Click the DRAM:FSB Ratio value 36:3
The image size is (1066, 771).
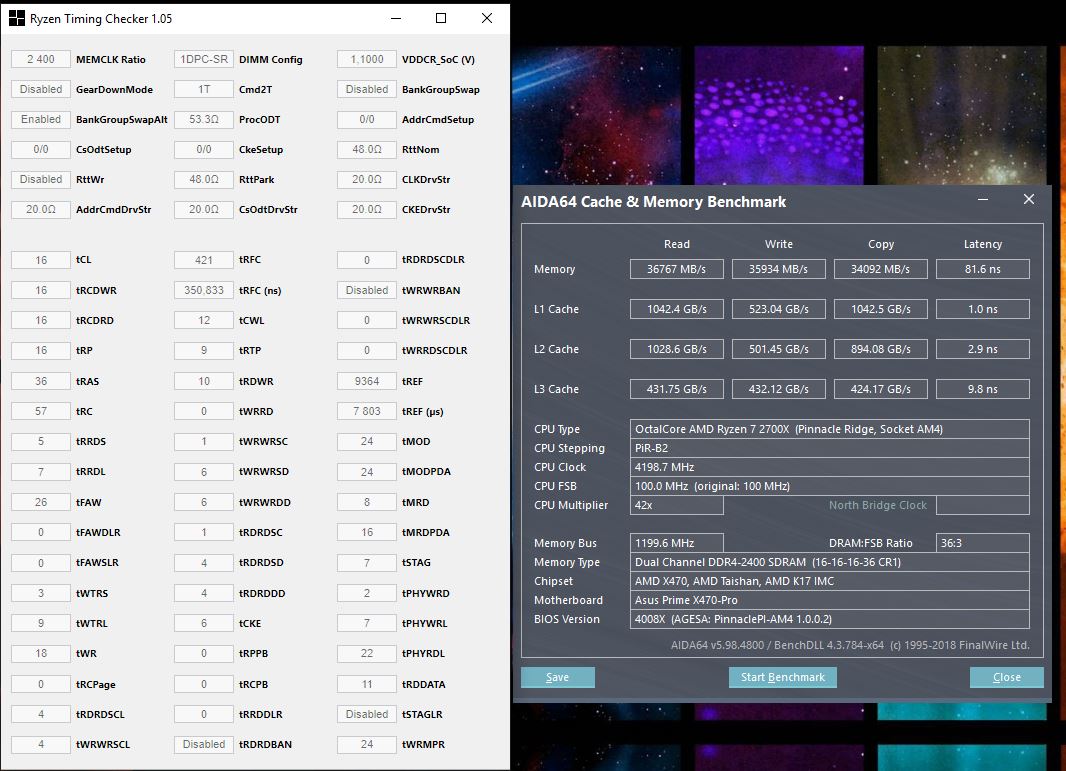pos(982,543)
